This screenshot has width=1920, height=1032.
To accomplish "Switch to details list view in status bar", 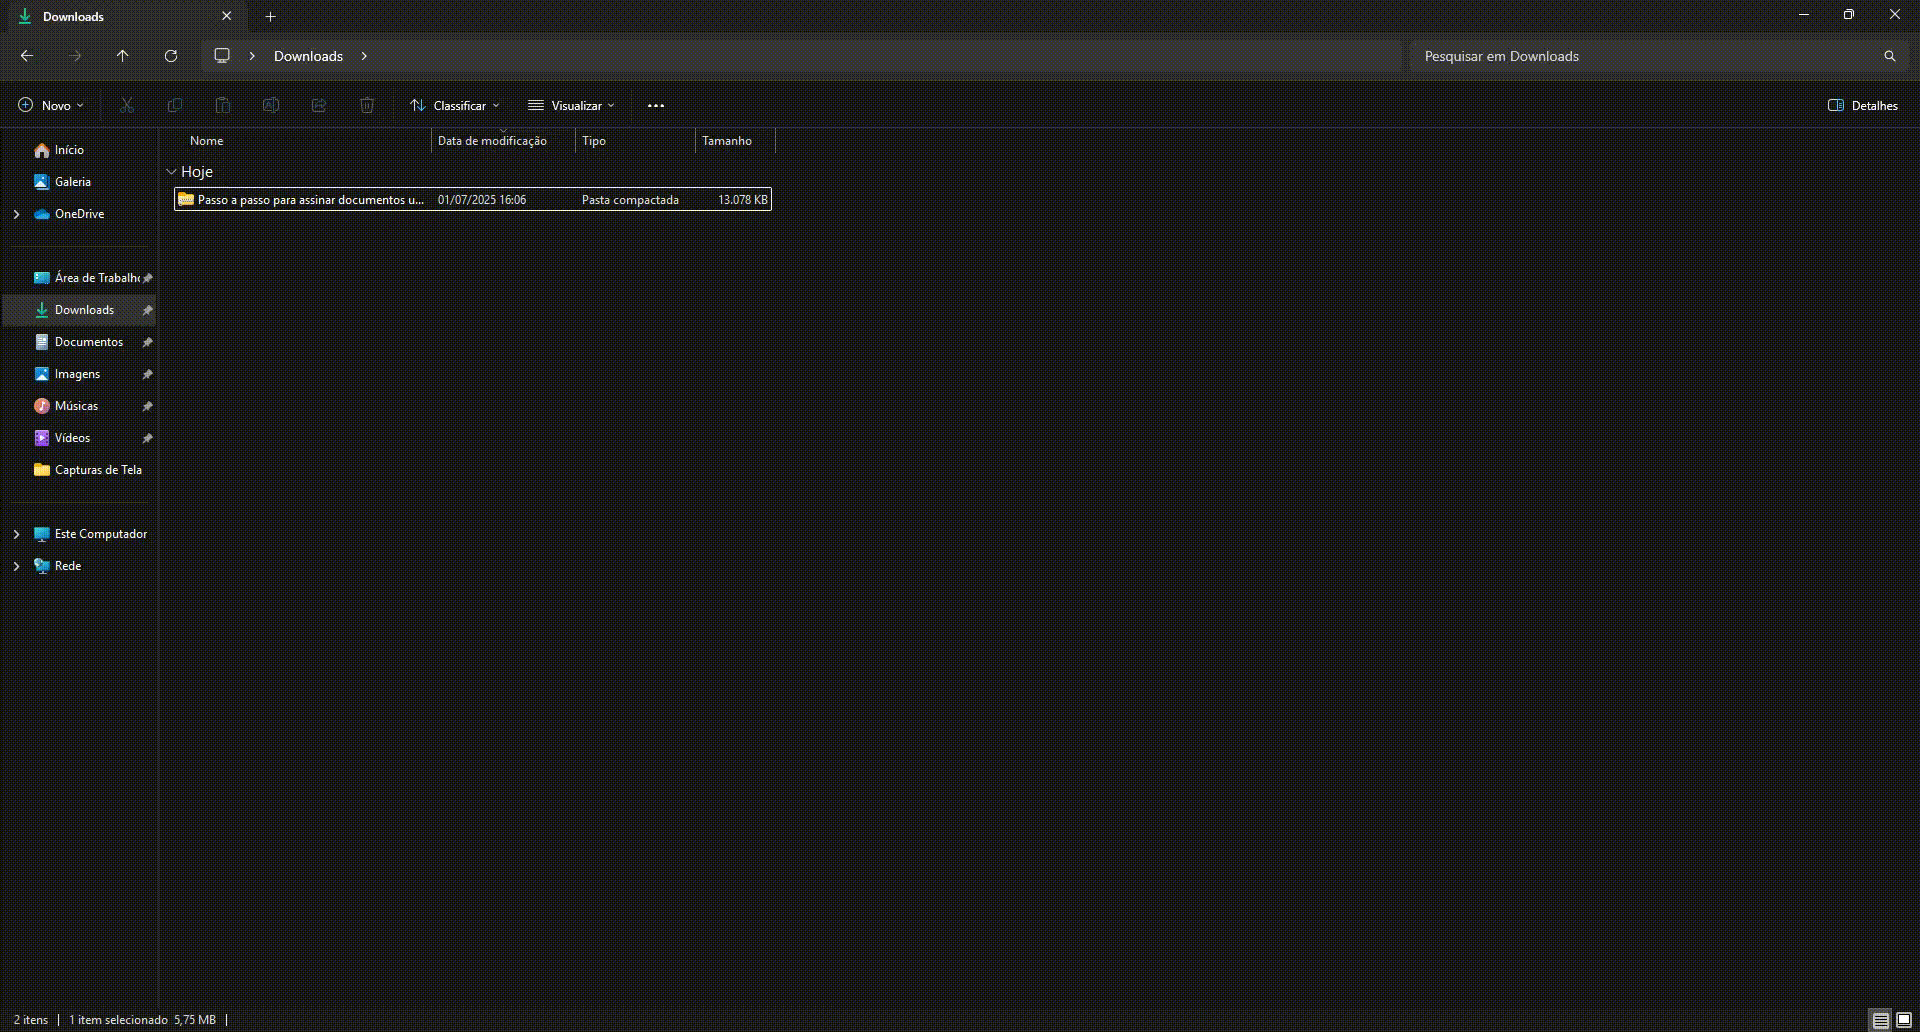I will 1880,1020.
